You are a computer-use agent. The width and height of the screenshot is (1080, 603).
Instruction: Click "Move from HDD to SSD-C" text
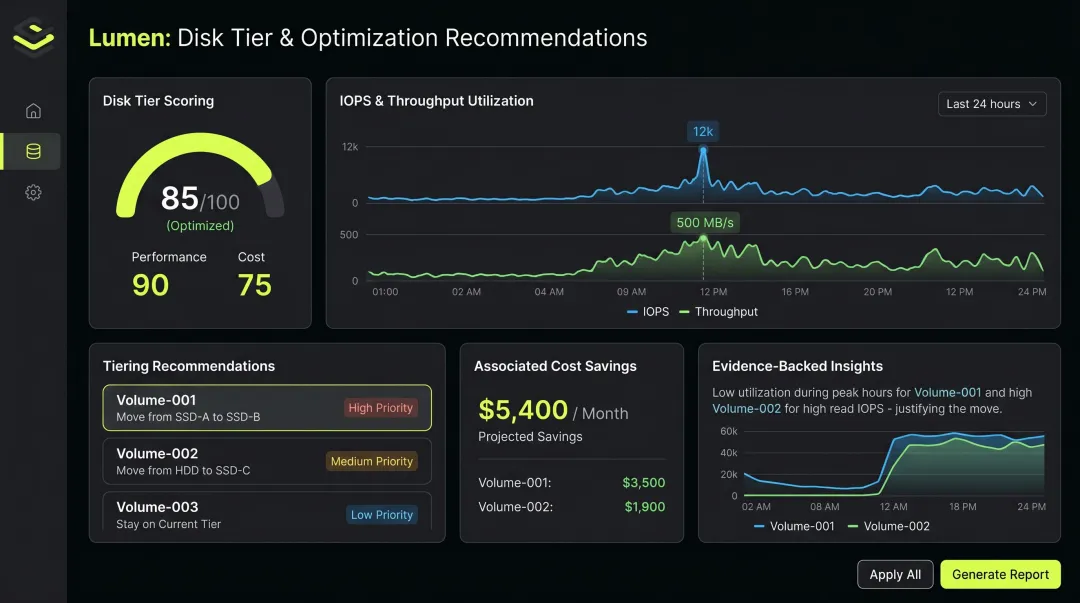pos(183,471)
